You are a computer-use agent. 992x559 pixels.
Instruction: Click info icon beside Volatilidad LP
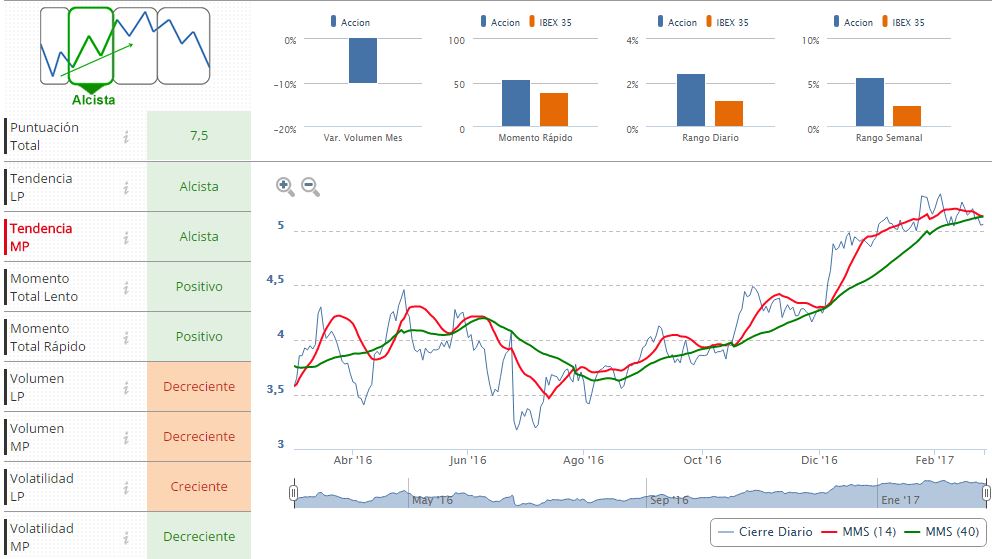[x=126, y=487]
